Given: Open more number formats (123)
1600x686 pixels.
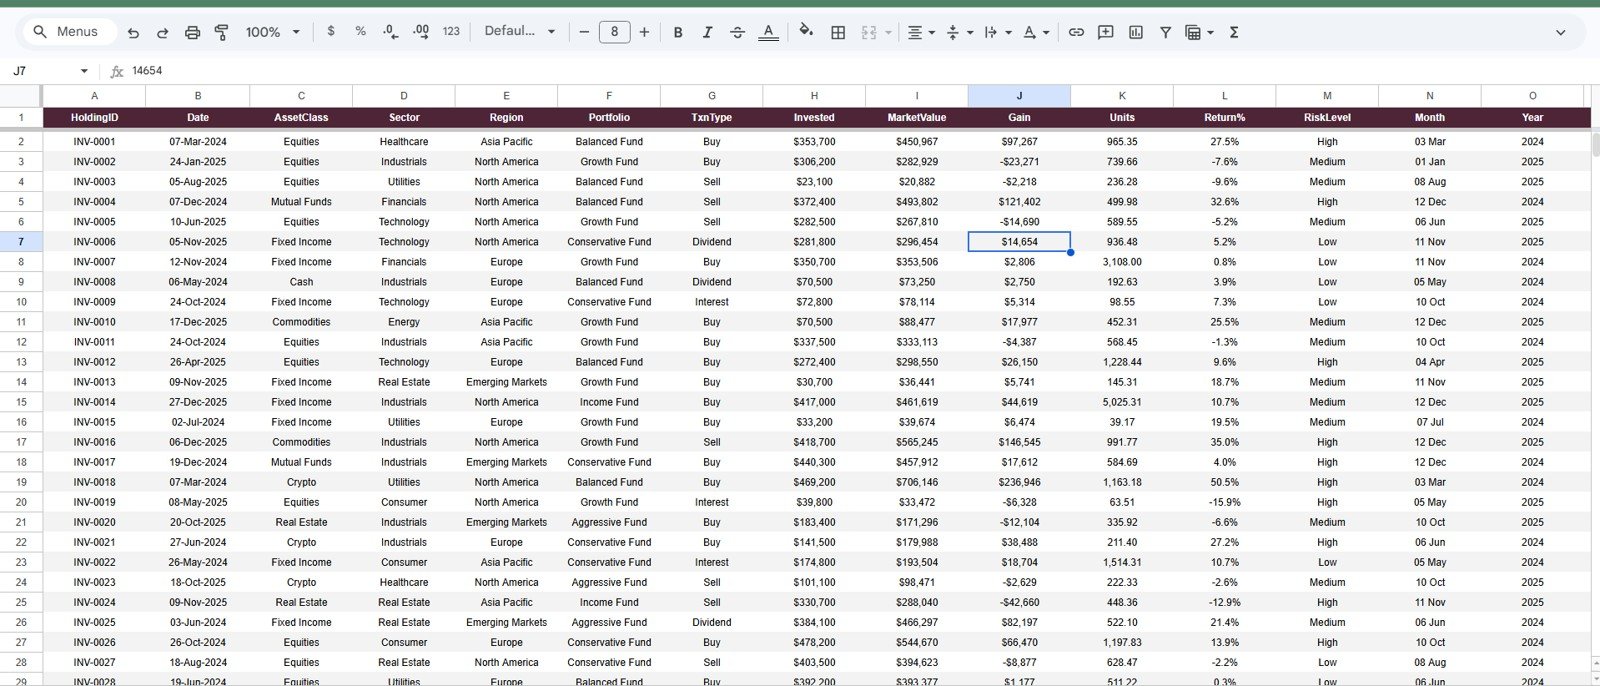Looking at the screenshot, I should 451,32.
